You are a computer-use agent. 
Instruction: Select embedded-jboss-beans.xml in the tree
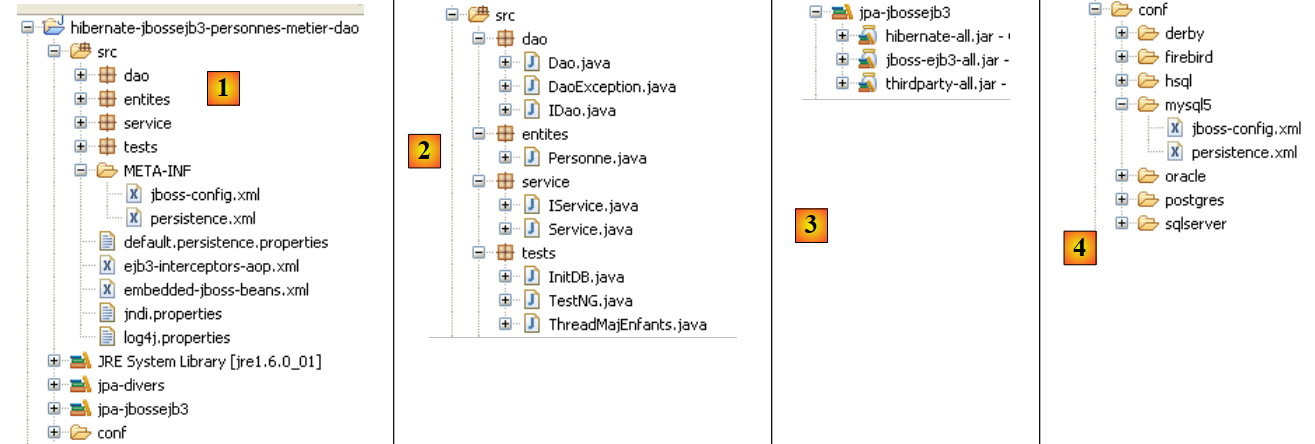click(216, 290)
